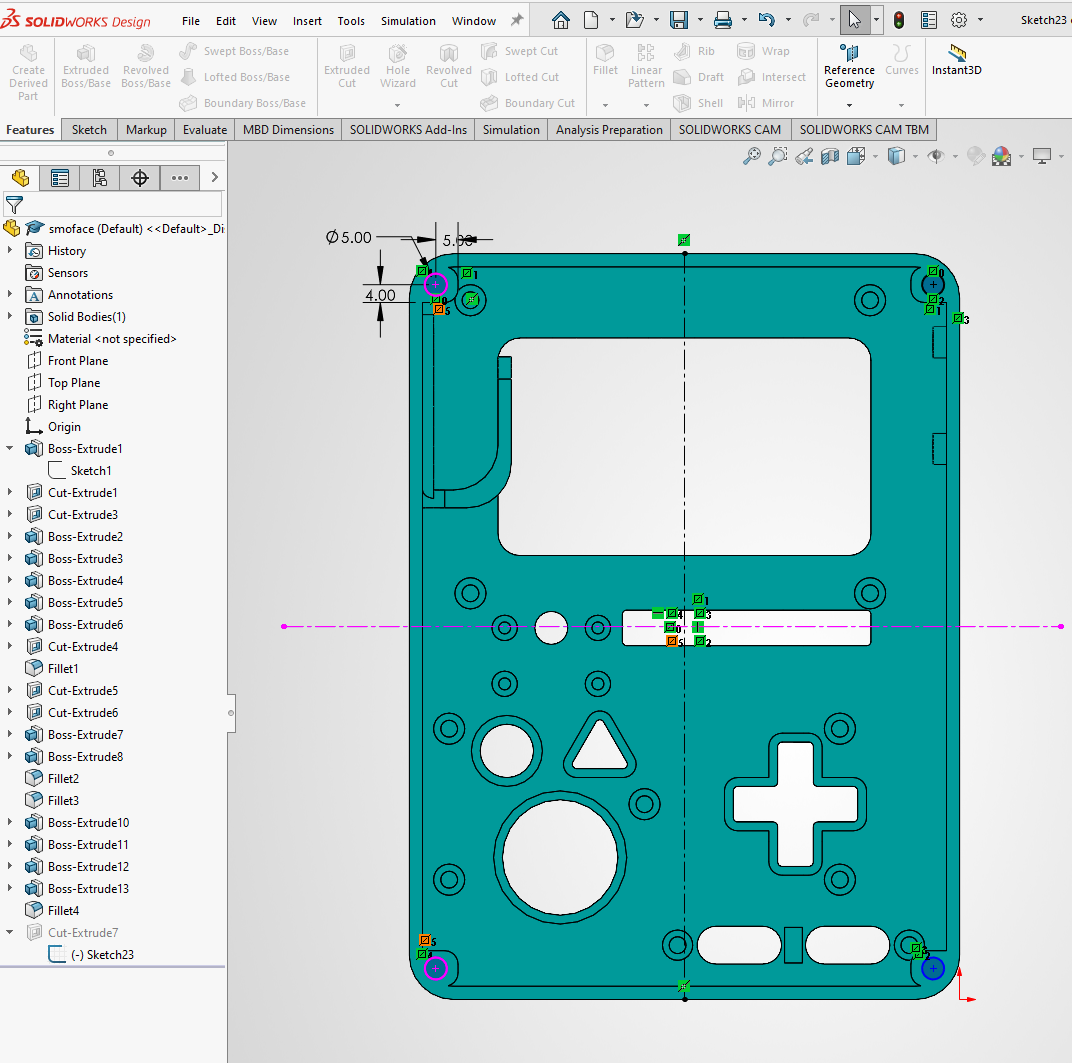Image resolution: width=1072 pixels, height=1063 pixels.
Task: Open Options gear icon
Action: pos(959,21)
